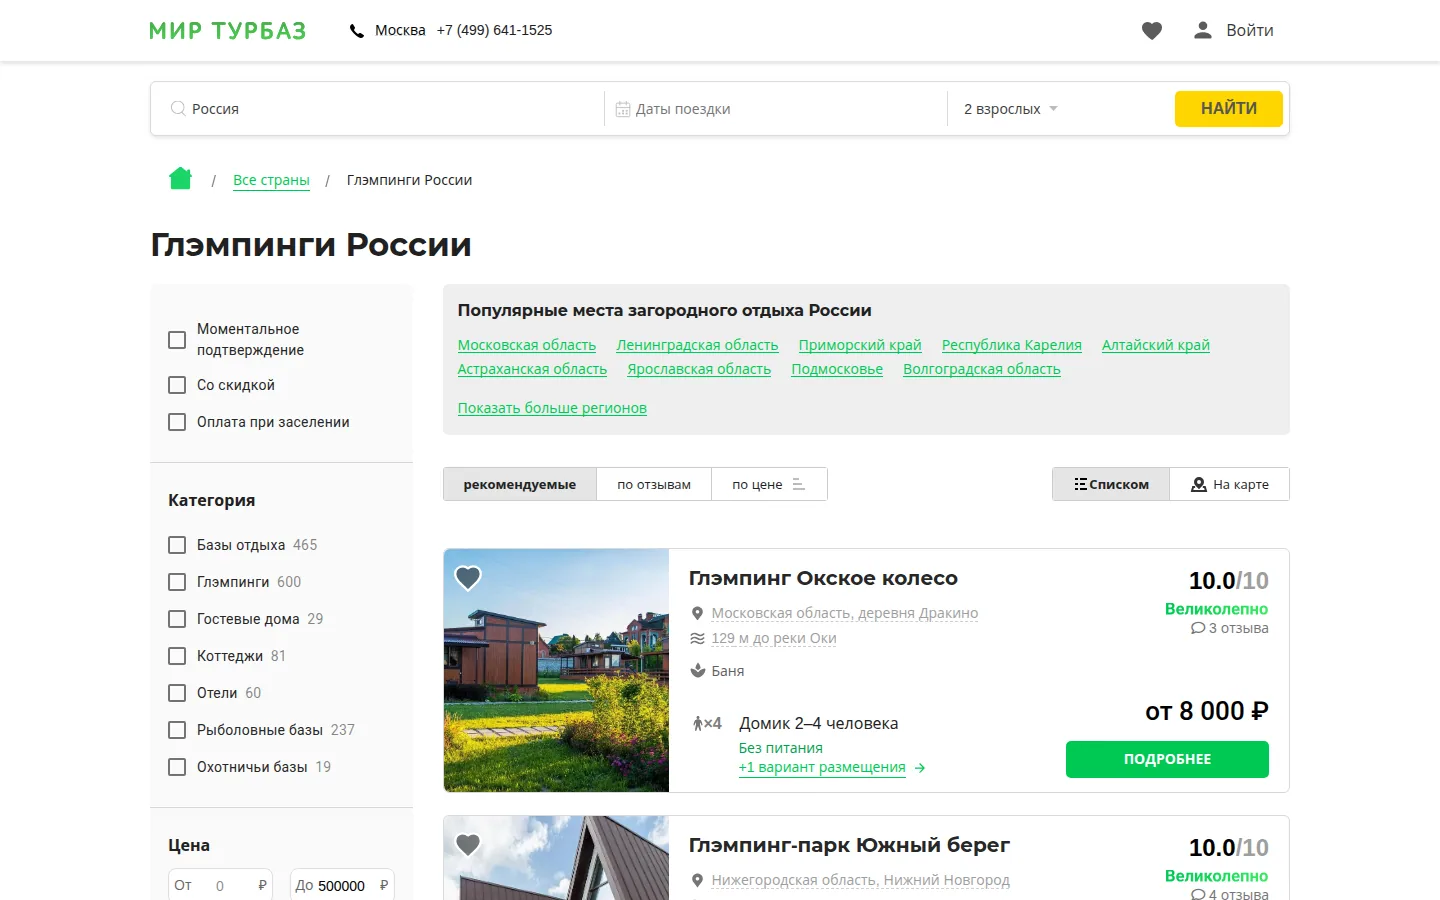1440x900 pixels.
Task: Open the Алтайский край region link
Action: (1156, 345)
